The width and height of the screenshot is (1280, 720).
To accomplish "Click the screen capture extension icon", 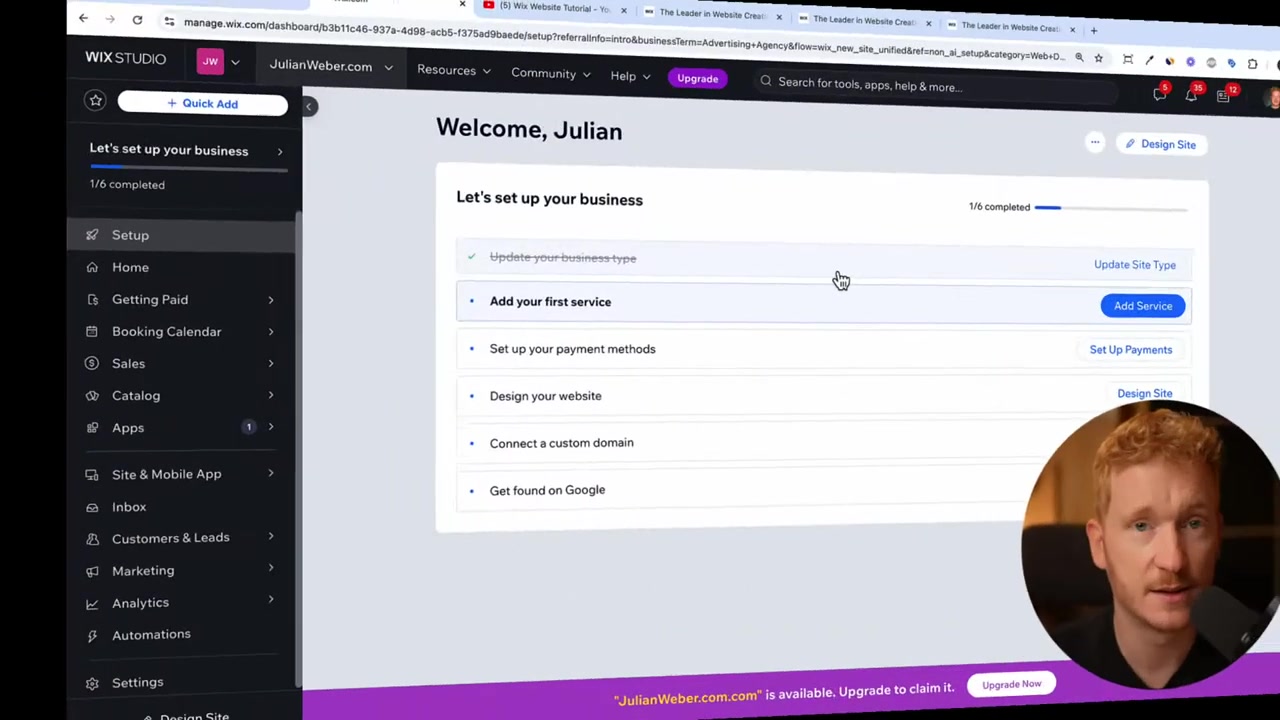I will 1127,60.
